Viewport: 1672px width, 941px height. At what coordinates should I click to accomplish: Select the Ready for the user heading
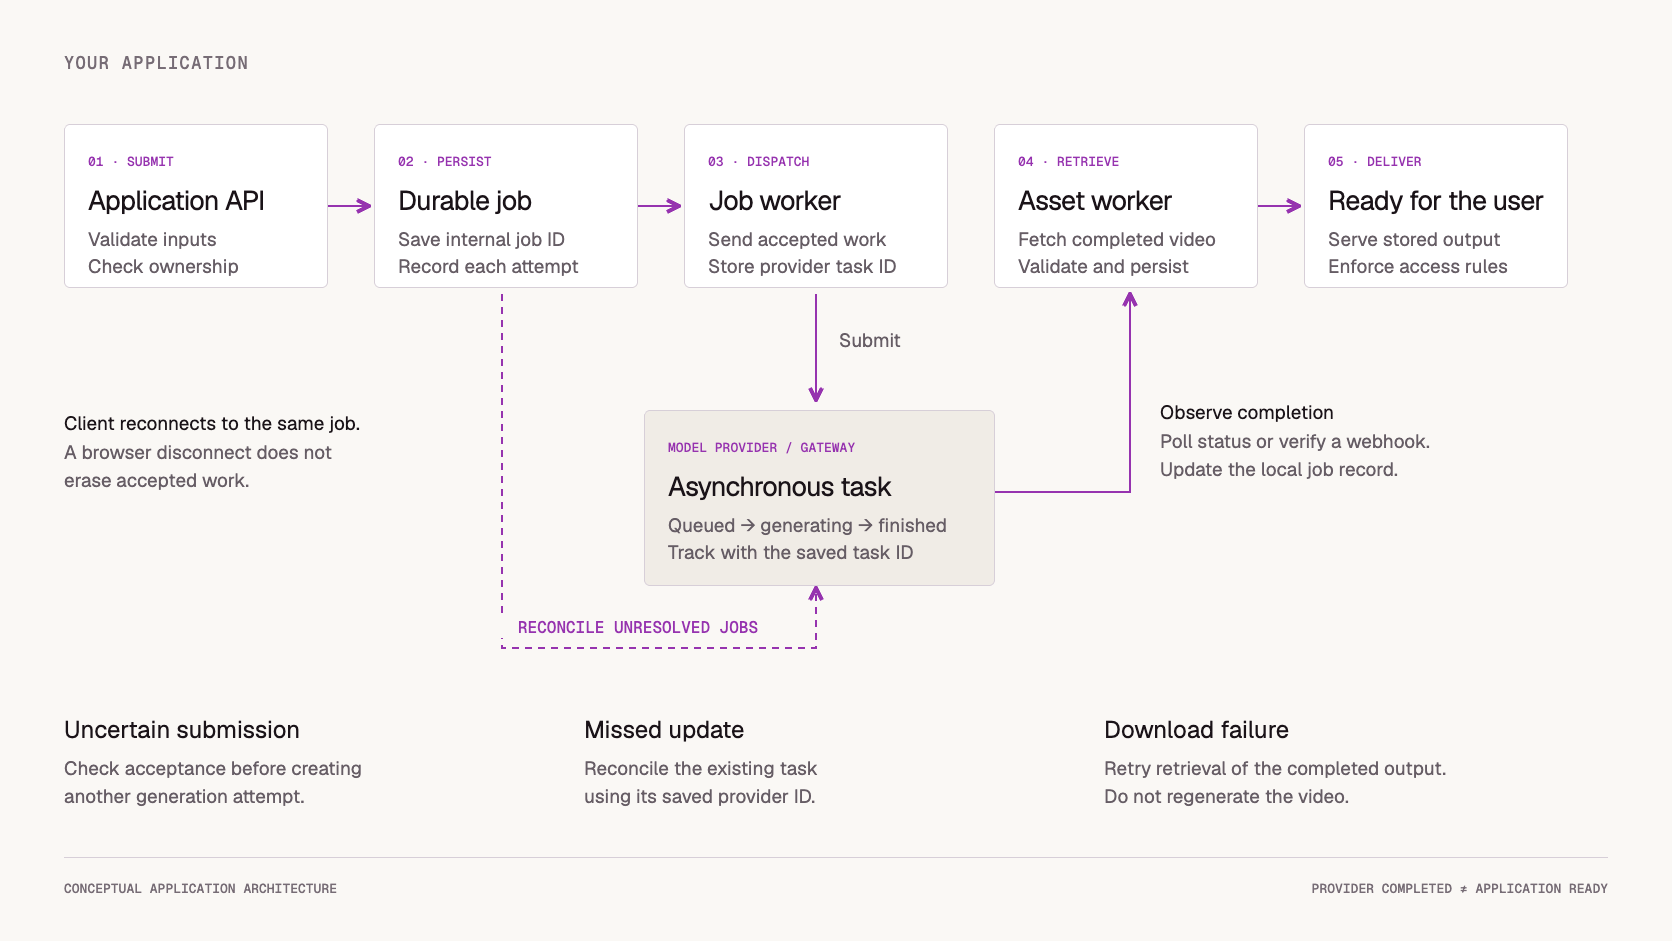pyautogui.click(x=1435, y=201)
